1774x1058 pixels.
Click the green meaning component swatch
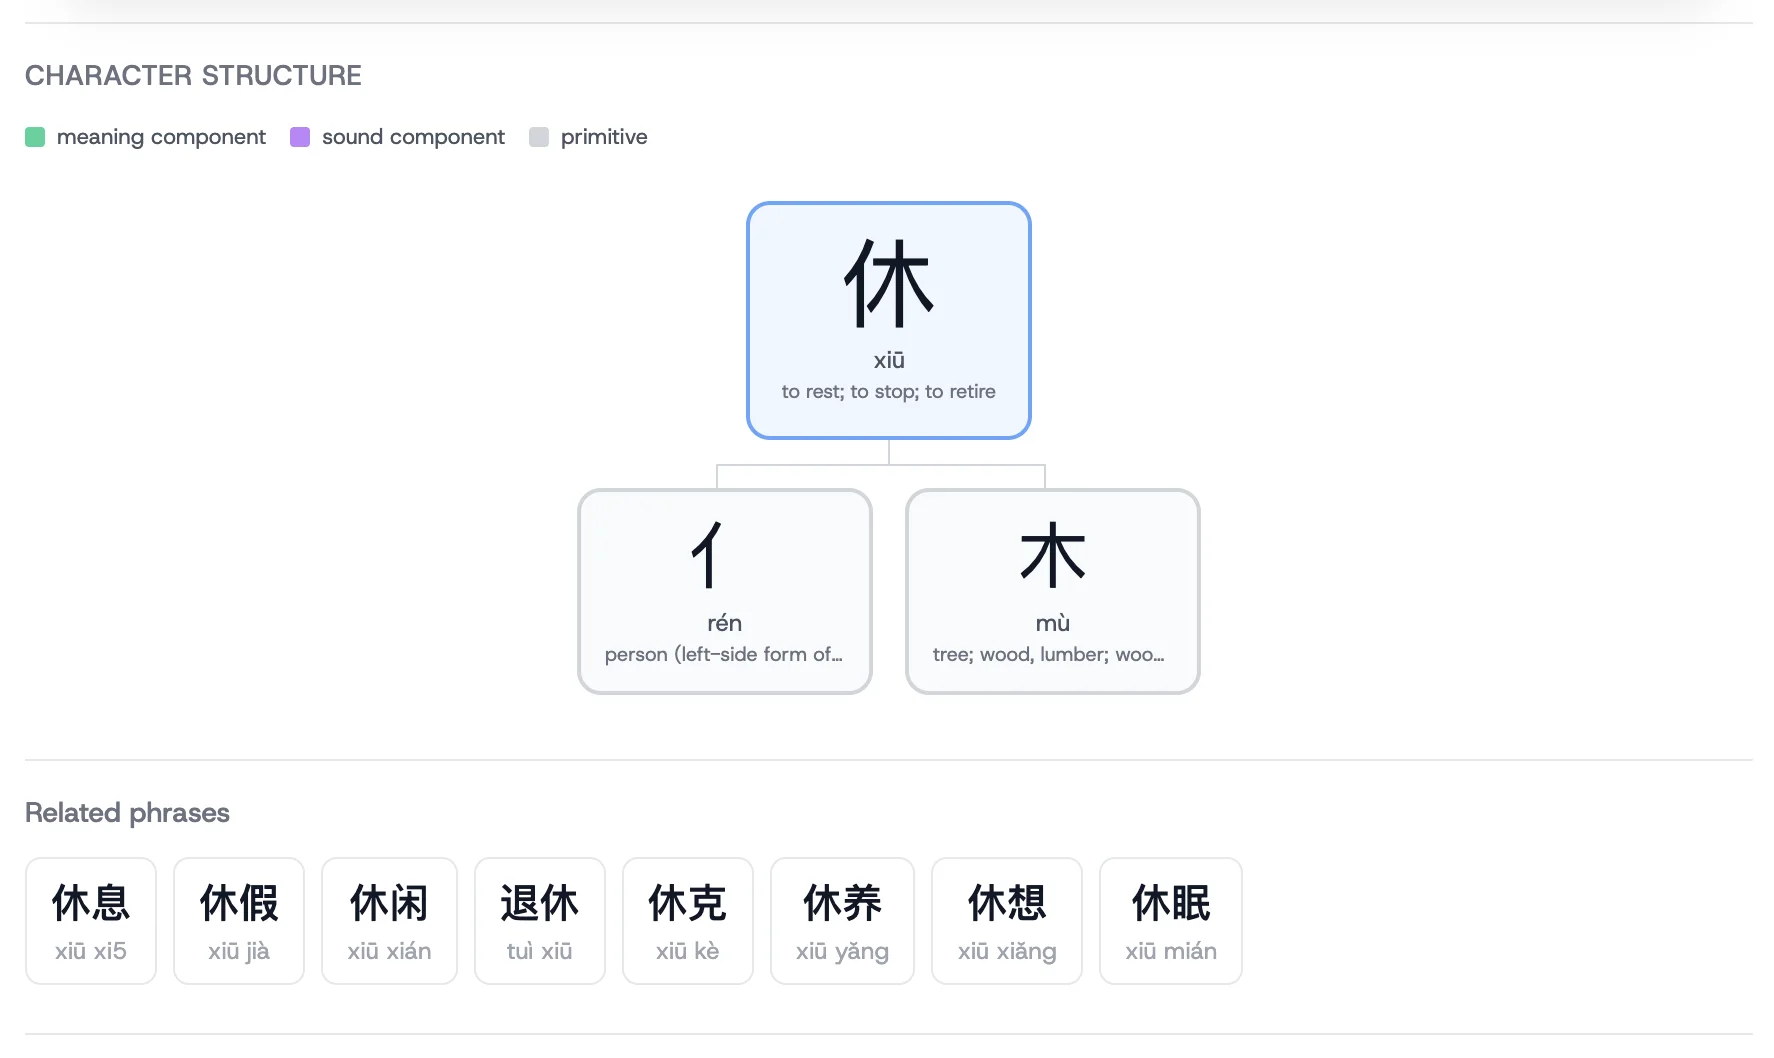(x=35, y=136)
